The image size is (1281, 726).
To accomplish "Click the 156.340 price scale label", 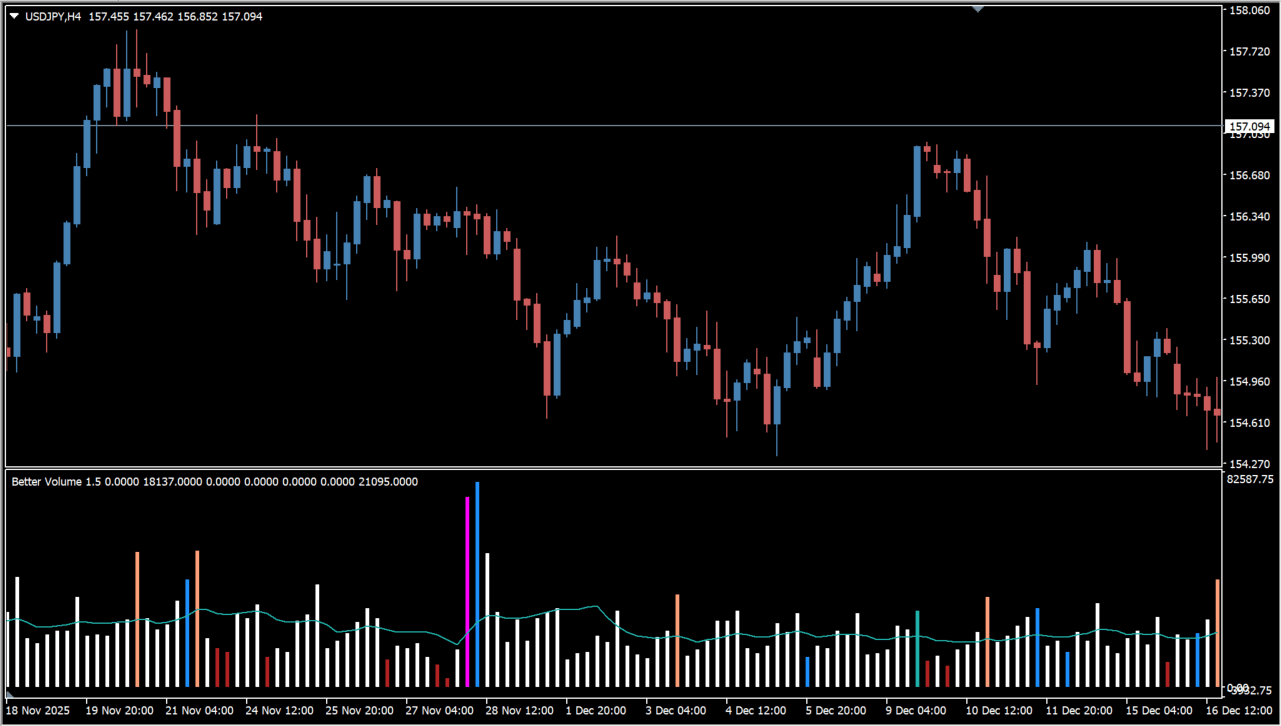I will [x=1250, y=217].
